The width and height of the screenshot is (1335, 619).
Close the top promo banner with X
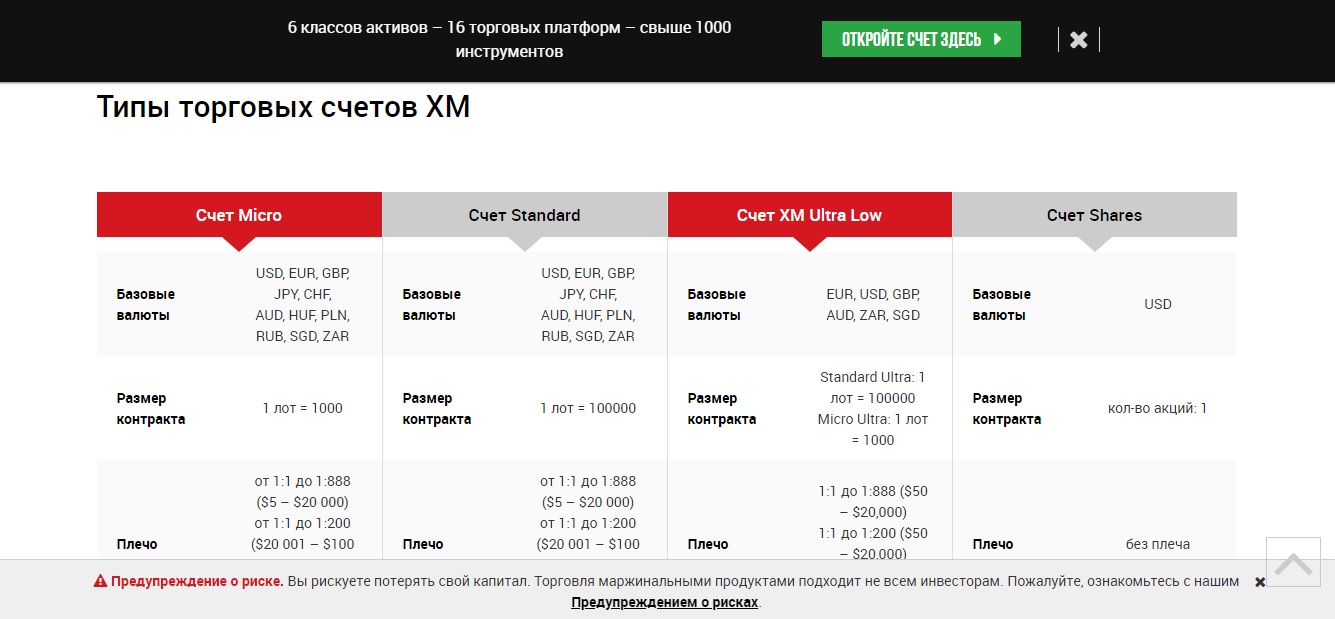click(1078, 40)
